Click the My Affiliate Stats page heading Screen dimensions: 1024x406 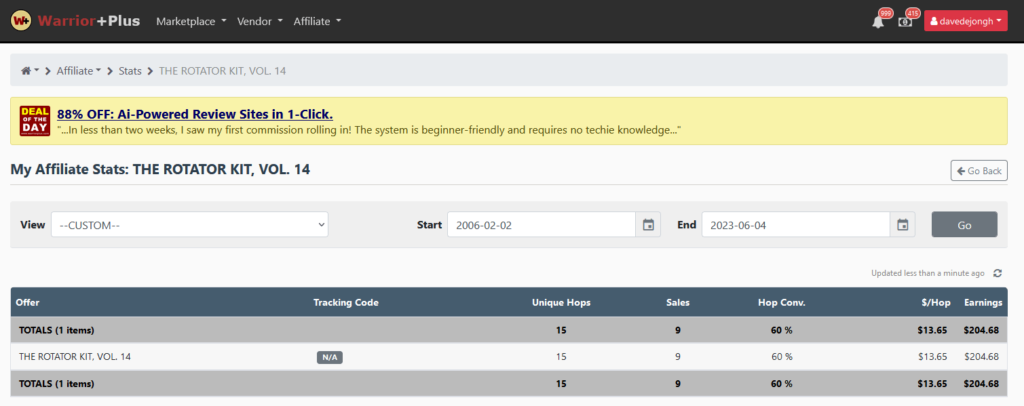(160, 170)
